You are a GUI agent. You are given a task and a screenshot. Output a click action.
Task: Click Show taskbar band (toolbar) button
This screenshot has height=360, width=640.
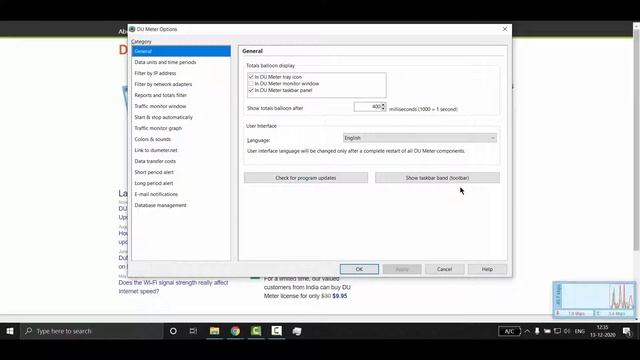coord(437,178)
